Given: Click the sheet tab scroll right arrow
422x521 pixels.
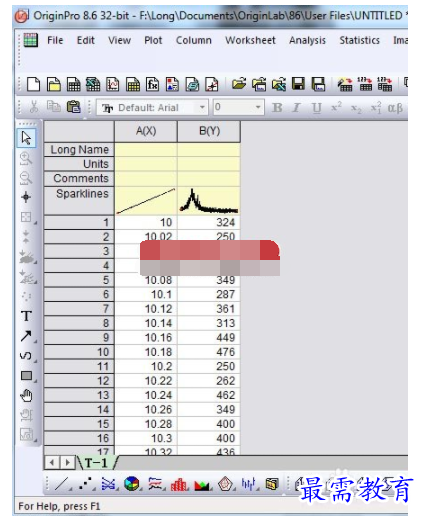Looking at the screenshot, I should (67, 463).
